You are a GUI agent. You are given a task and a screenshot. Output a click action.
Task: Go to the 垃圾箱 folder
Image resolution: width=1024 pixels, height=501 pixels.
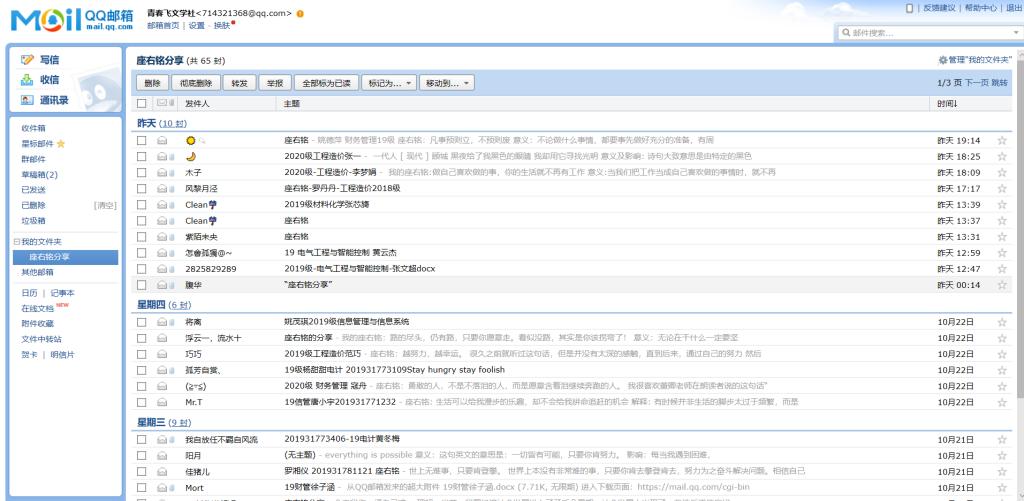pyautogui.click(x=34, y=220)
